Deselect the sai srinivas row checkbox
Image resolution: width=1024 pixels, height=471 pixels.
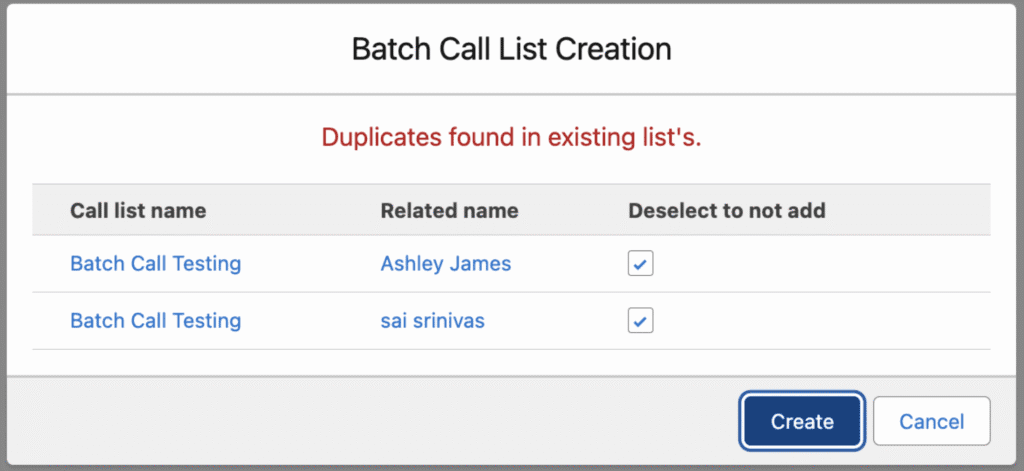click(x=640, y=321)
